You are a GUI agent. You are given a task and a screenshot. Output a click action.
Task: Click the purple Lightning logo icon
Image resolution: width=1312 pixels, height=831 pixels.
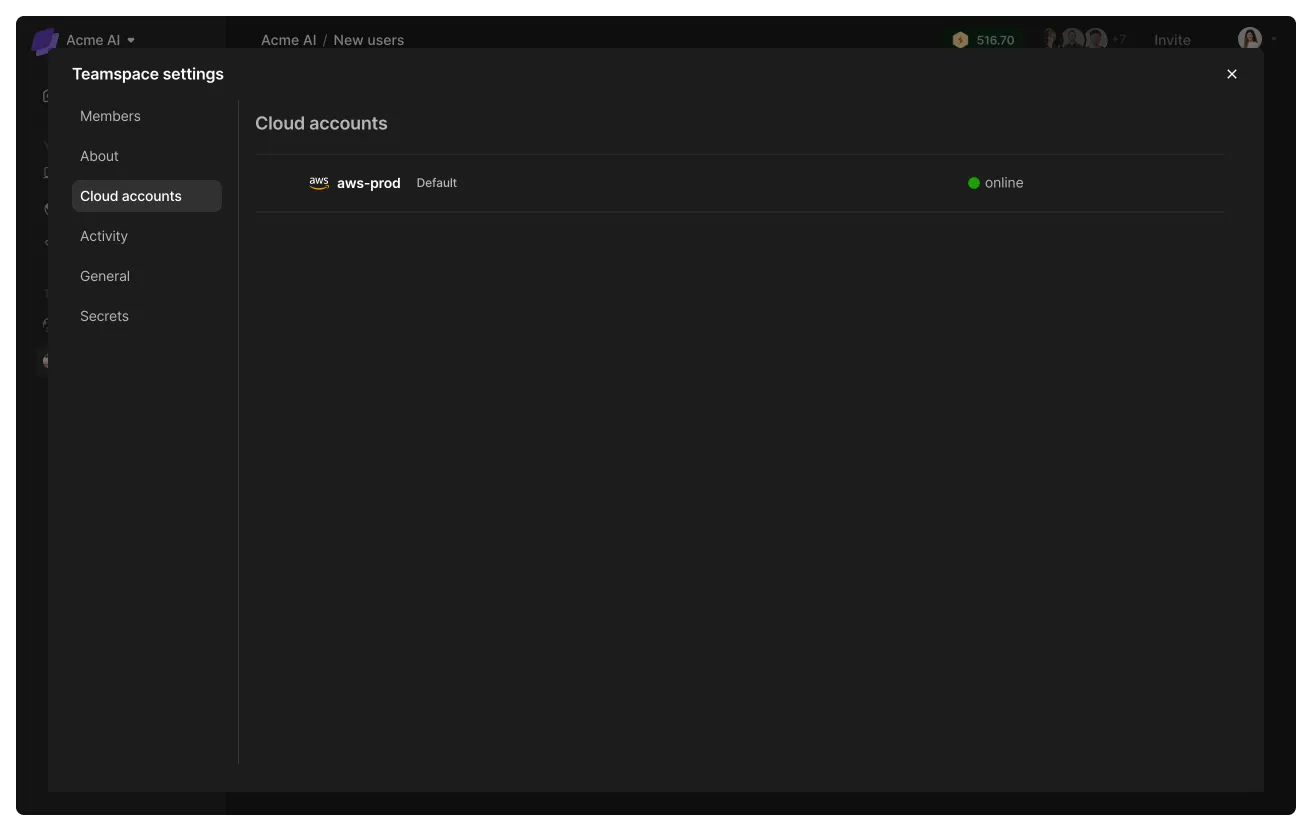click(44, 41)
